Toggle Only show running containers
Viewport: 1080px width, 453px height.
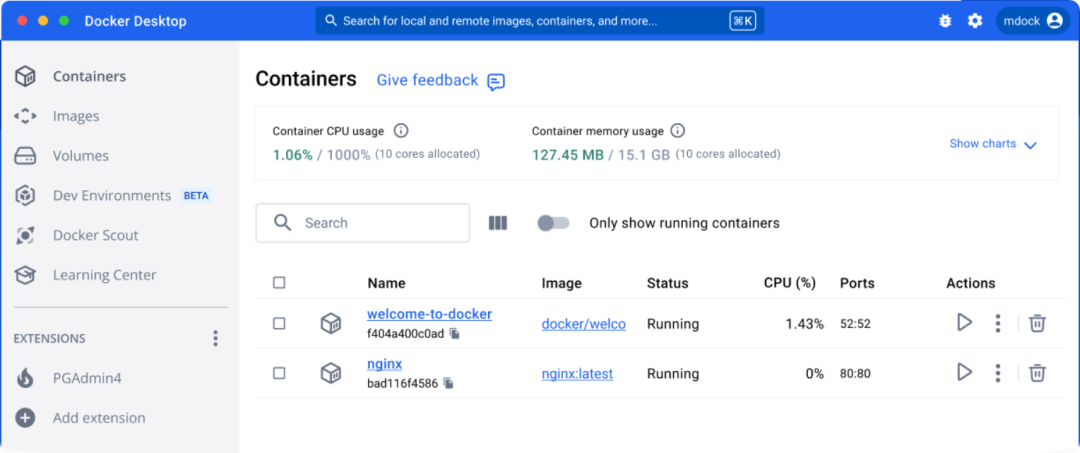pyautogui.click(x=554, y=223)
